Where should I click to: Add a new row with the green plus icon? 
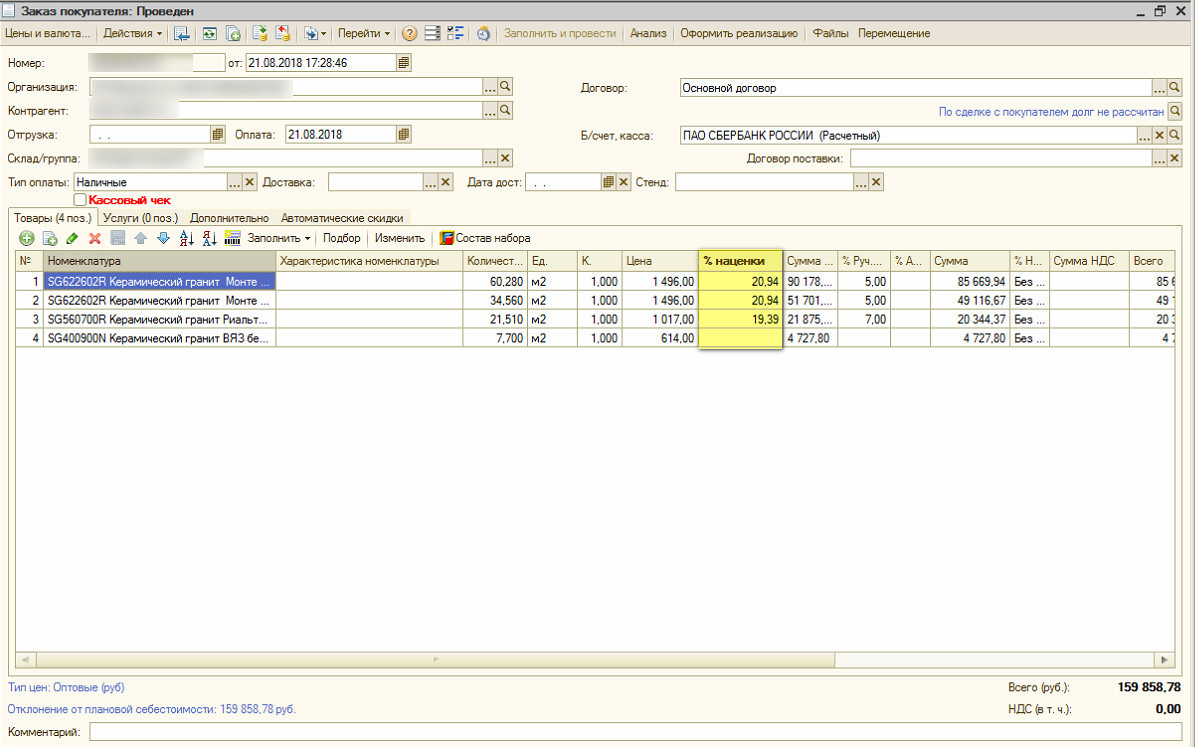coord(26,238)
